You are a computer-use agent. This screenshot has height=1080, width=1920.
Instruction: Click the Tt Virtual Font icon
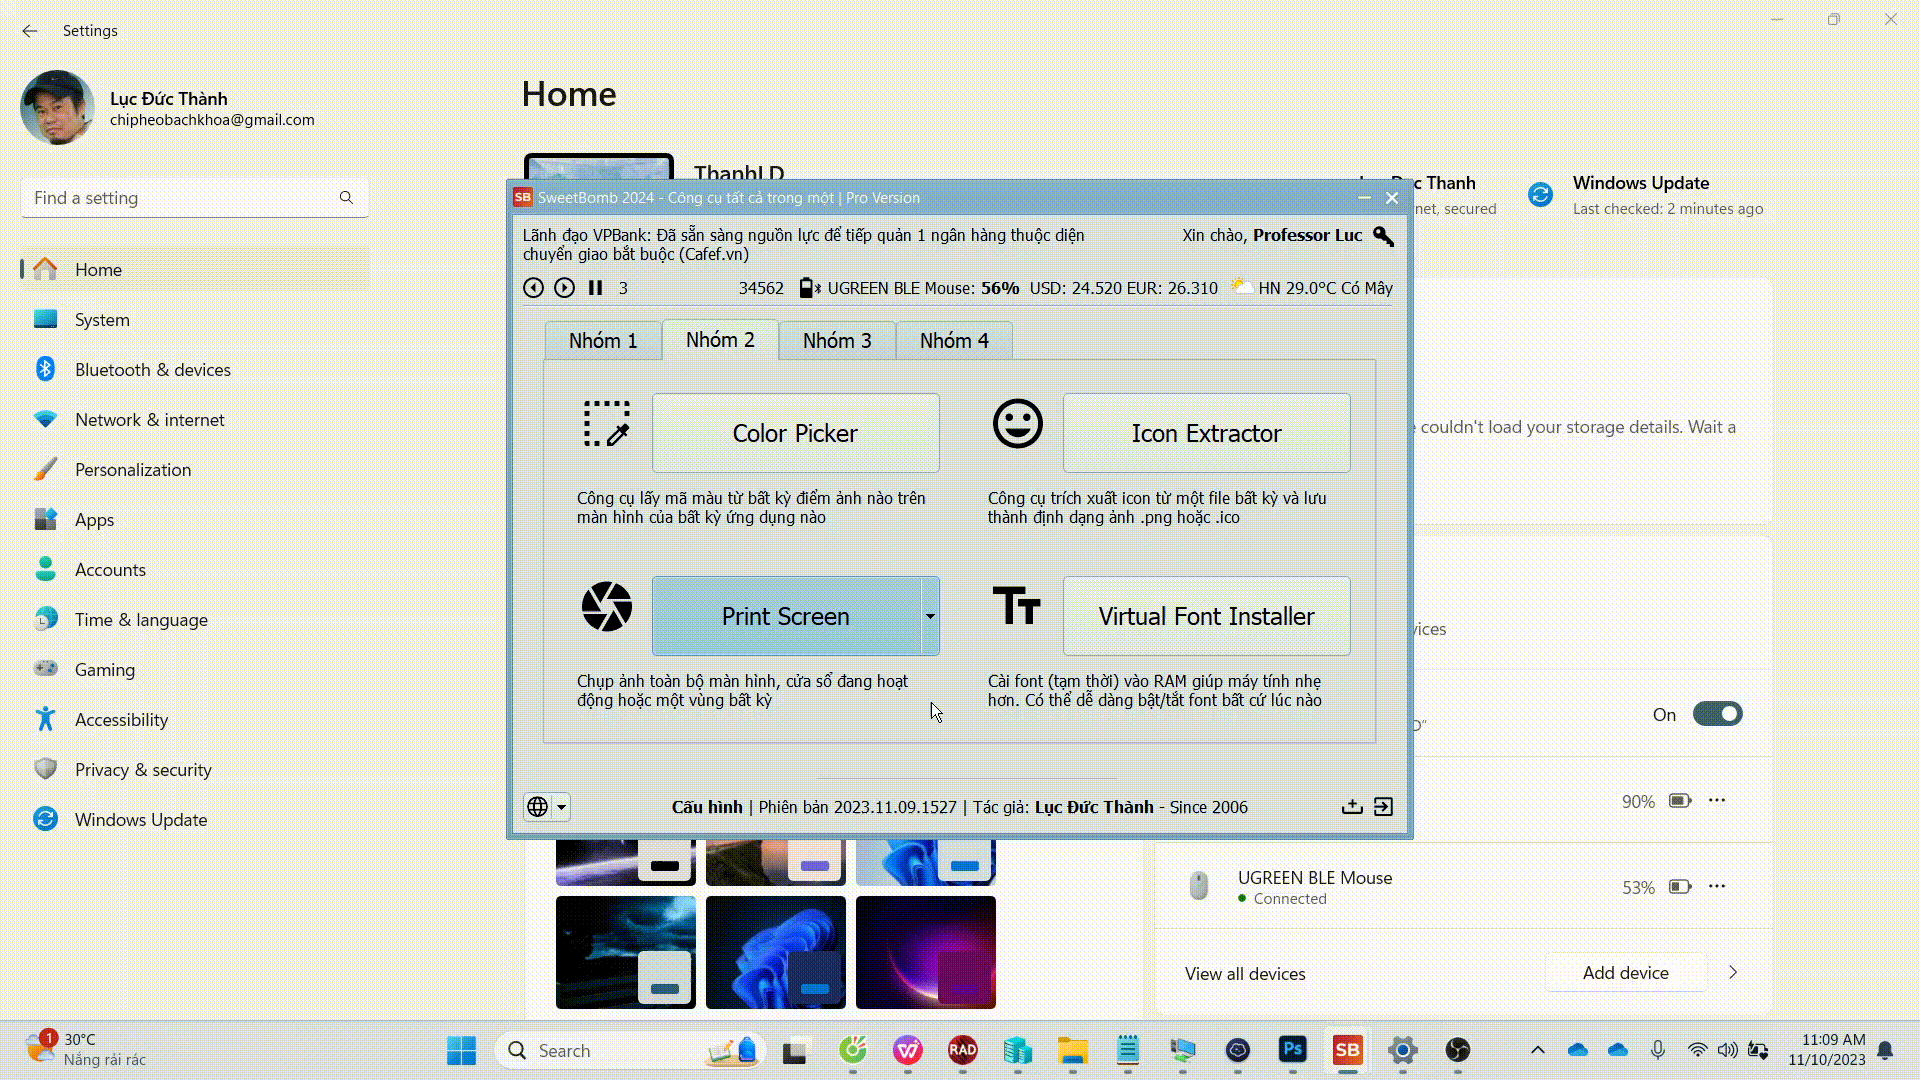(1016, 606)
